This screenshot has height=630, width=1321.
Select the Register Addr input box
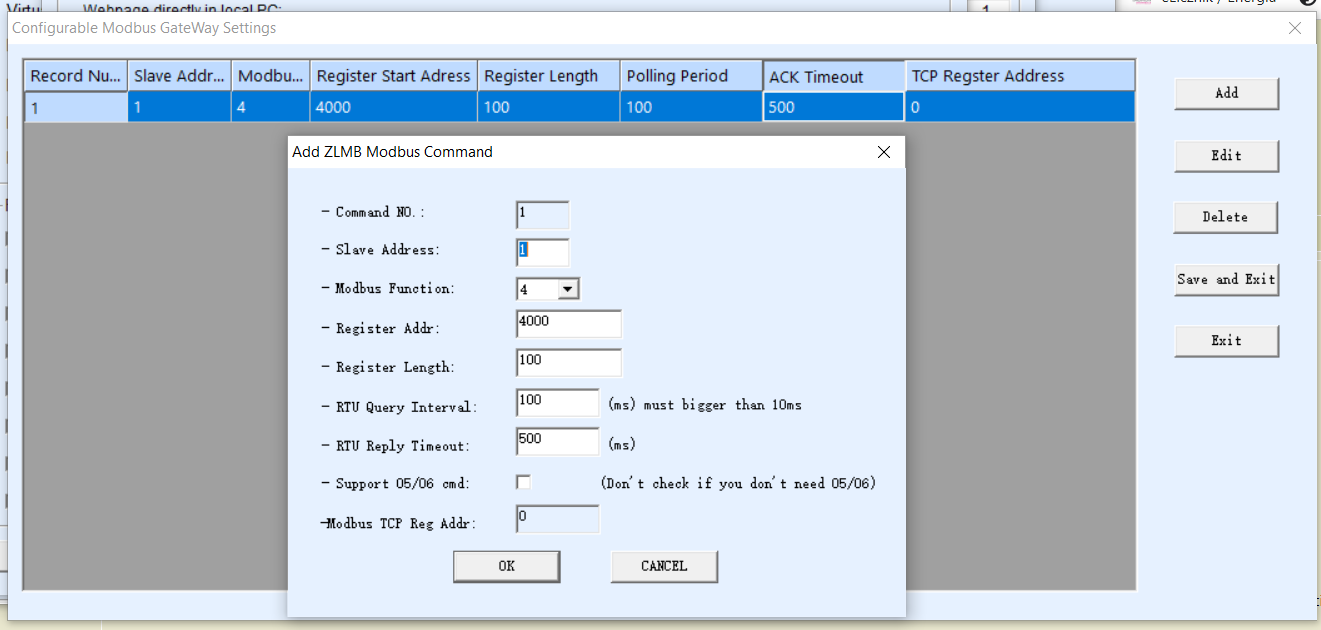[568, 323]
